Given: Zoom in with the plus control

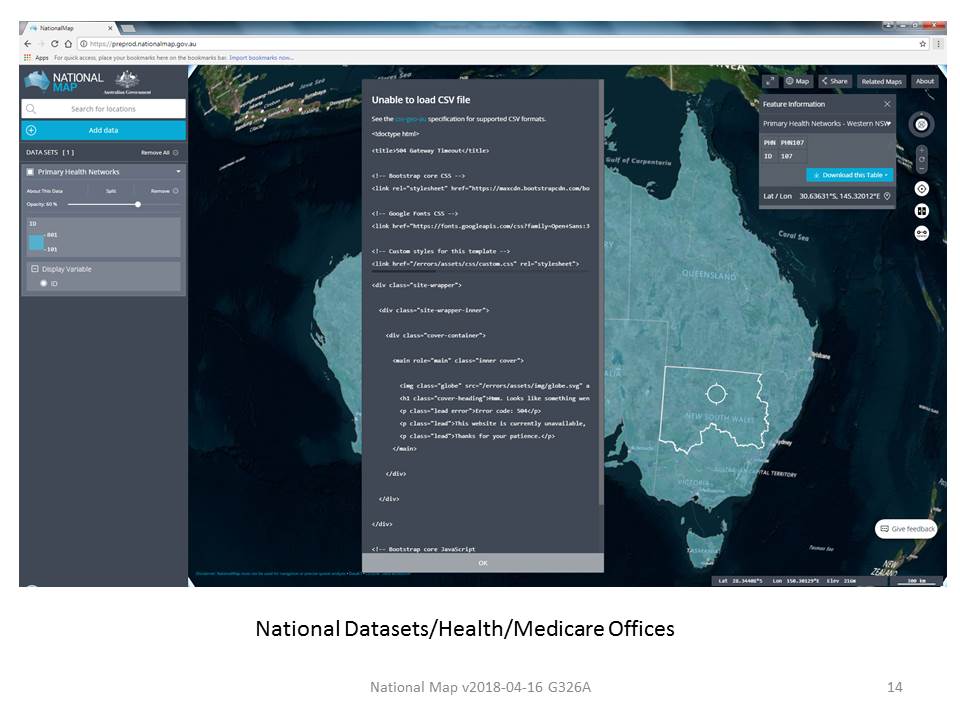Looking at the screenshot, I should [921, 150].
